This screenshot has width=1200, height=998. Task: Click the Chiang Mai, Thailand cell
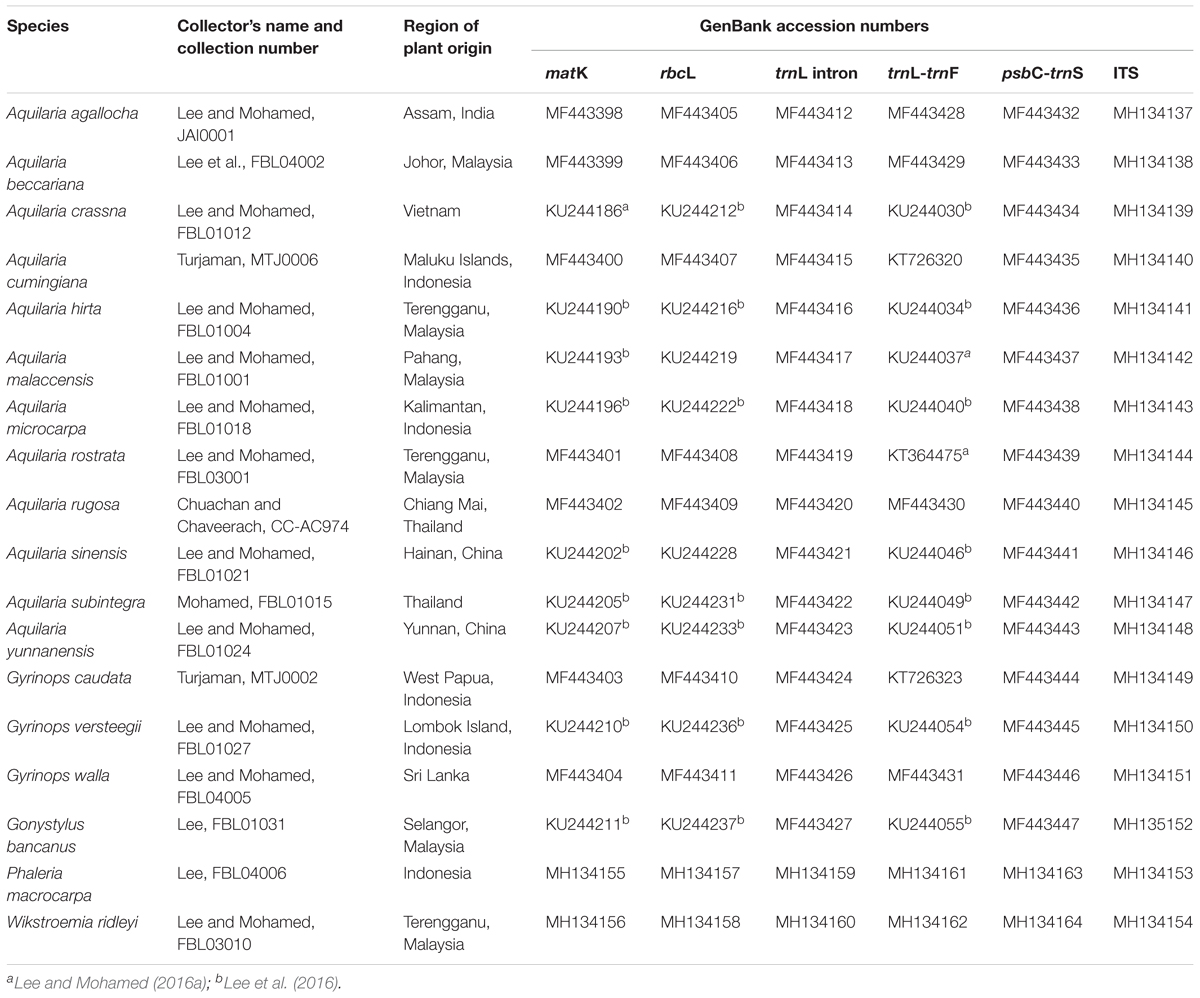pyautogui.click(x=442, y=516)
